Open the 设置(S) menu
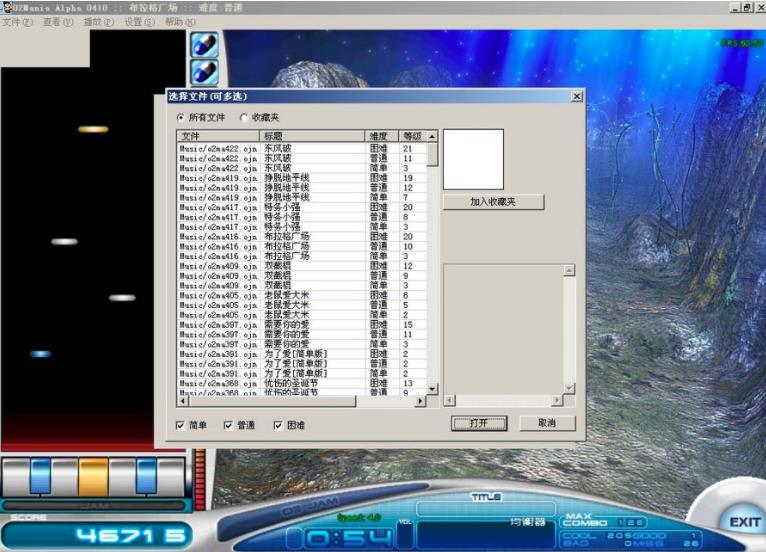Viewport: 766px width, 552px height. point(139,22)
